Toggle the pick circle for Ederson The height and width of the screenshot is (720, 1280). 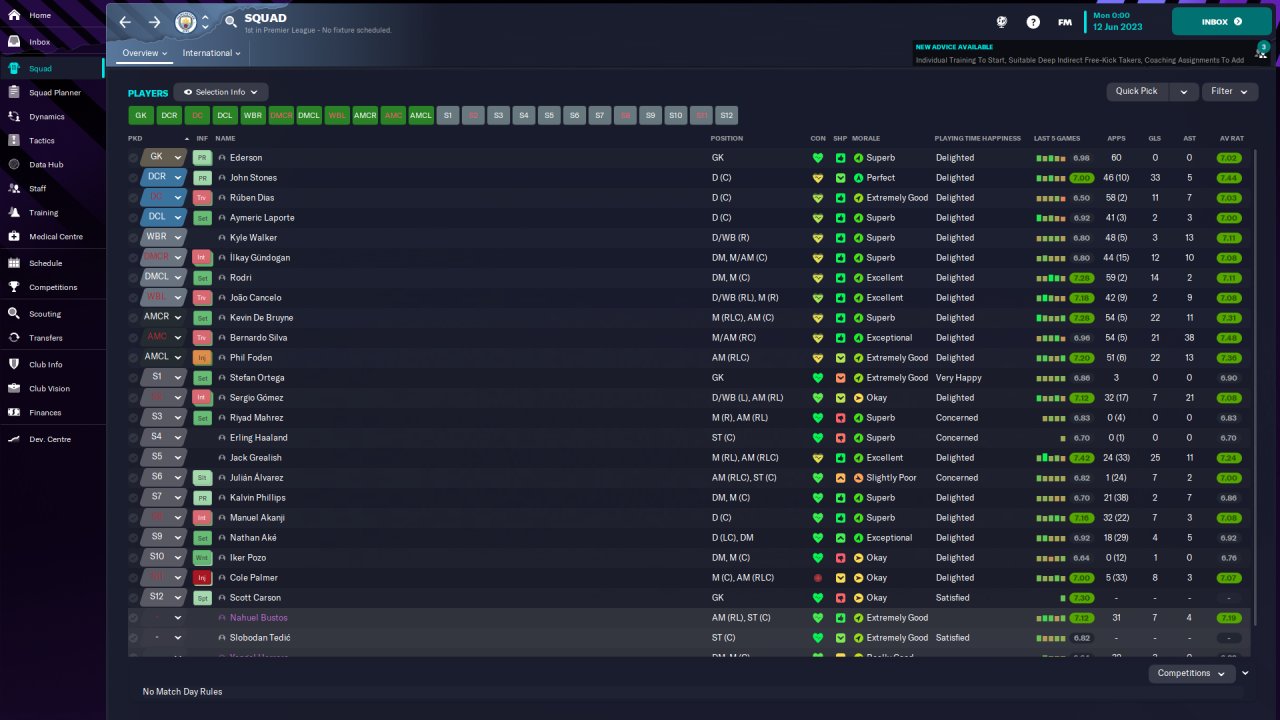(134, 158)
